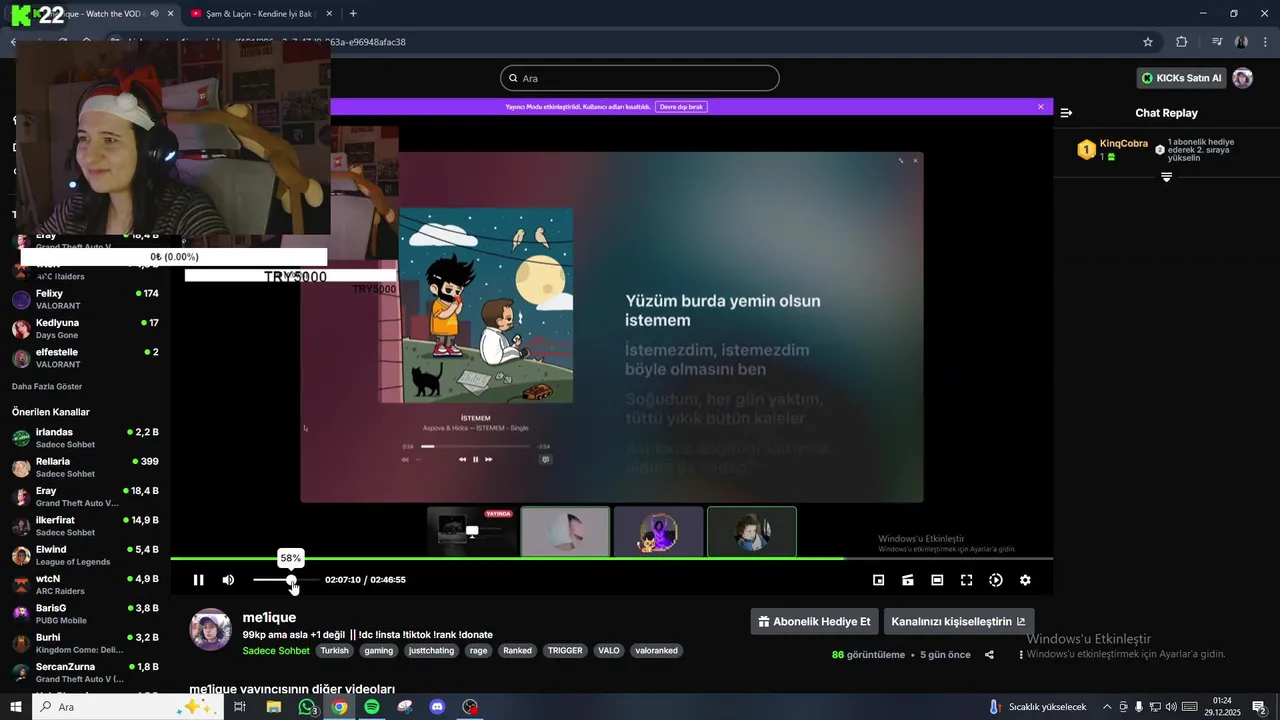Image resolution: width=1280 pixels, height=720 pixels.
Task: Adjust the player volume slider
Action: point(286,580)
